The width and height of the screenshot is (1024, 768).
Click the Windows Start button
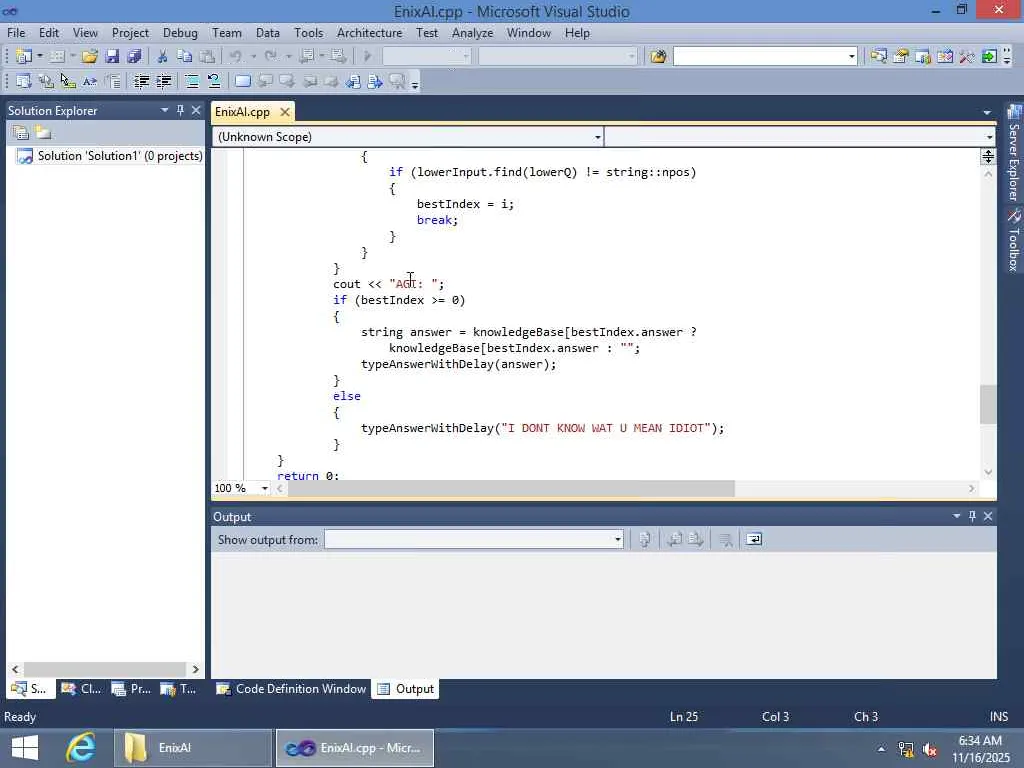(25, 748)
